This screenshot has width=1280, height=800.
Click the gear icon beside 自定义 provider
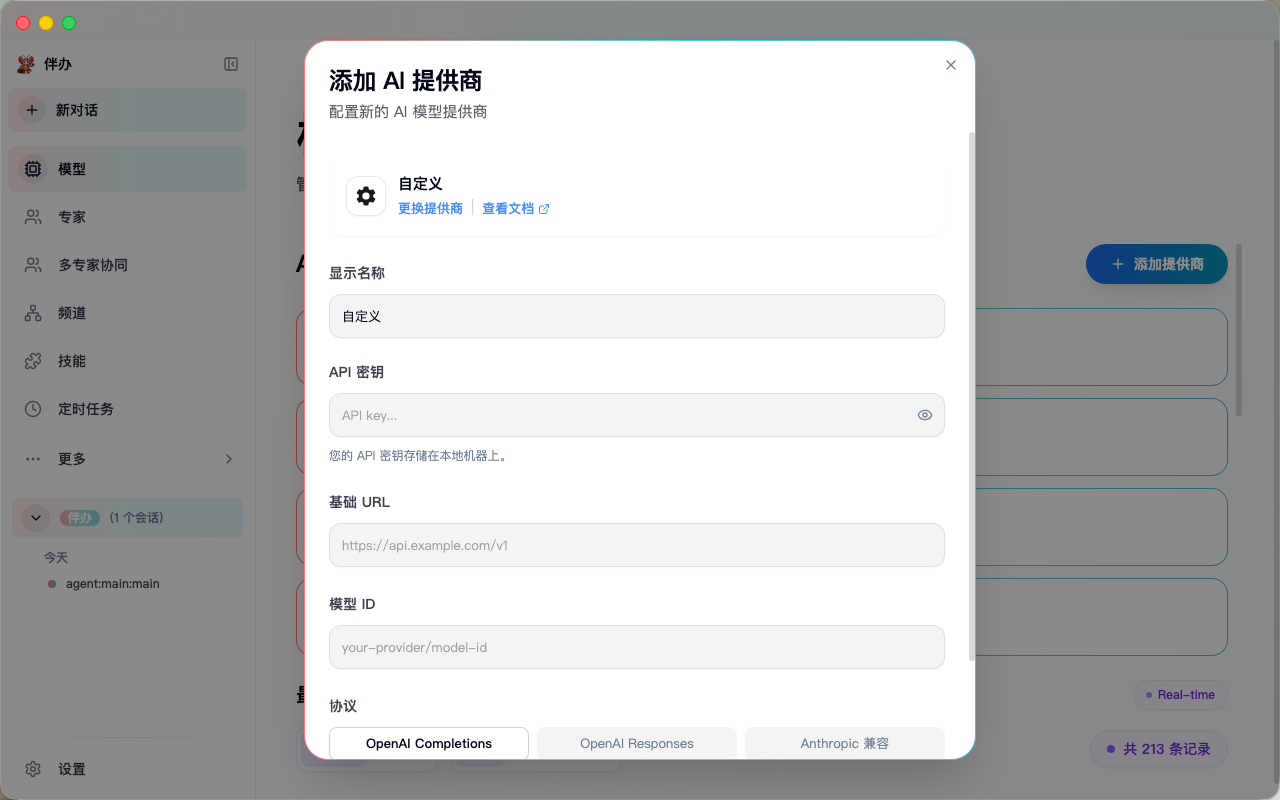click(x=365, y=196)
